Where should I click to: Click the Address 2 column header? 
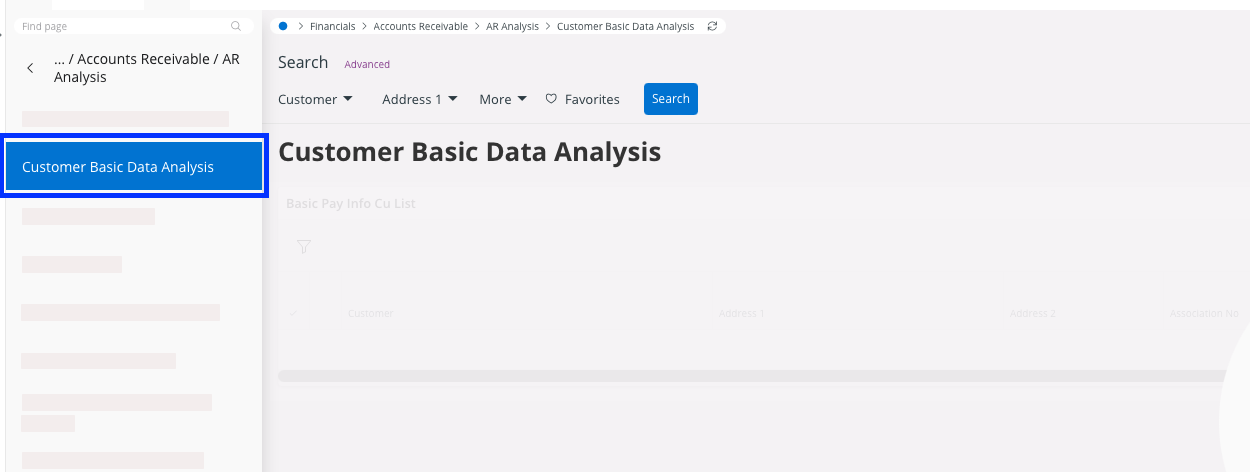point(1032,314)
